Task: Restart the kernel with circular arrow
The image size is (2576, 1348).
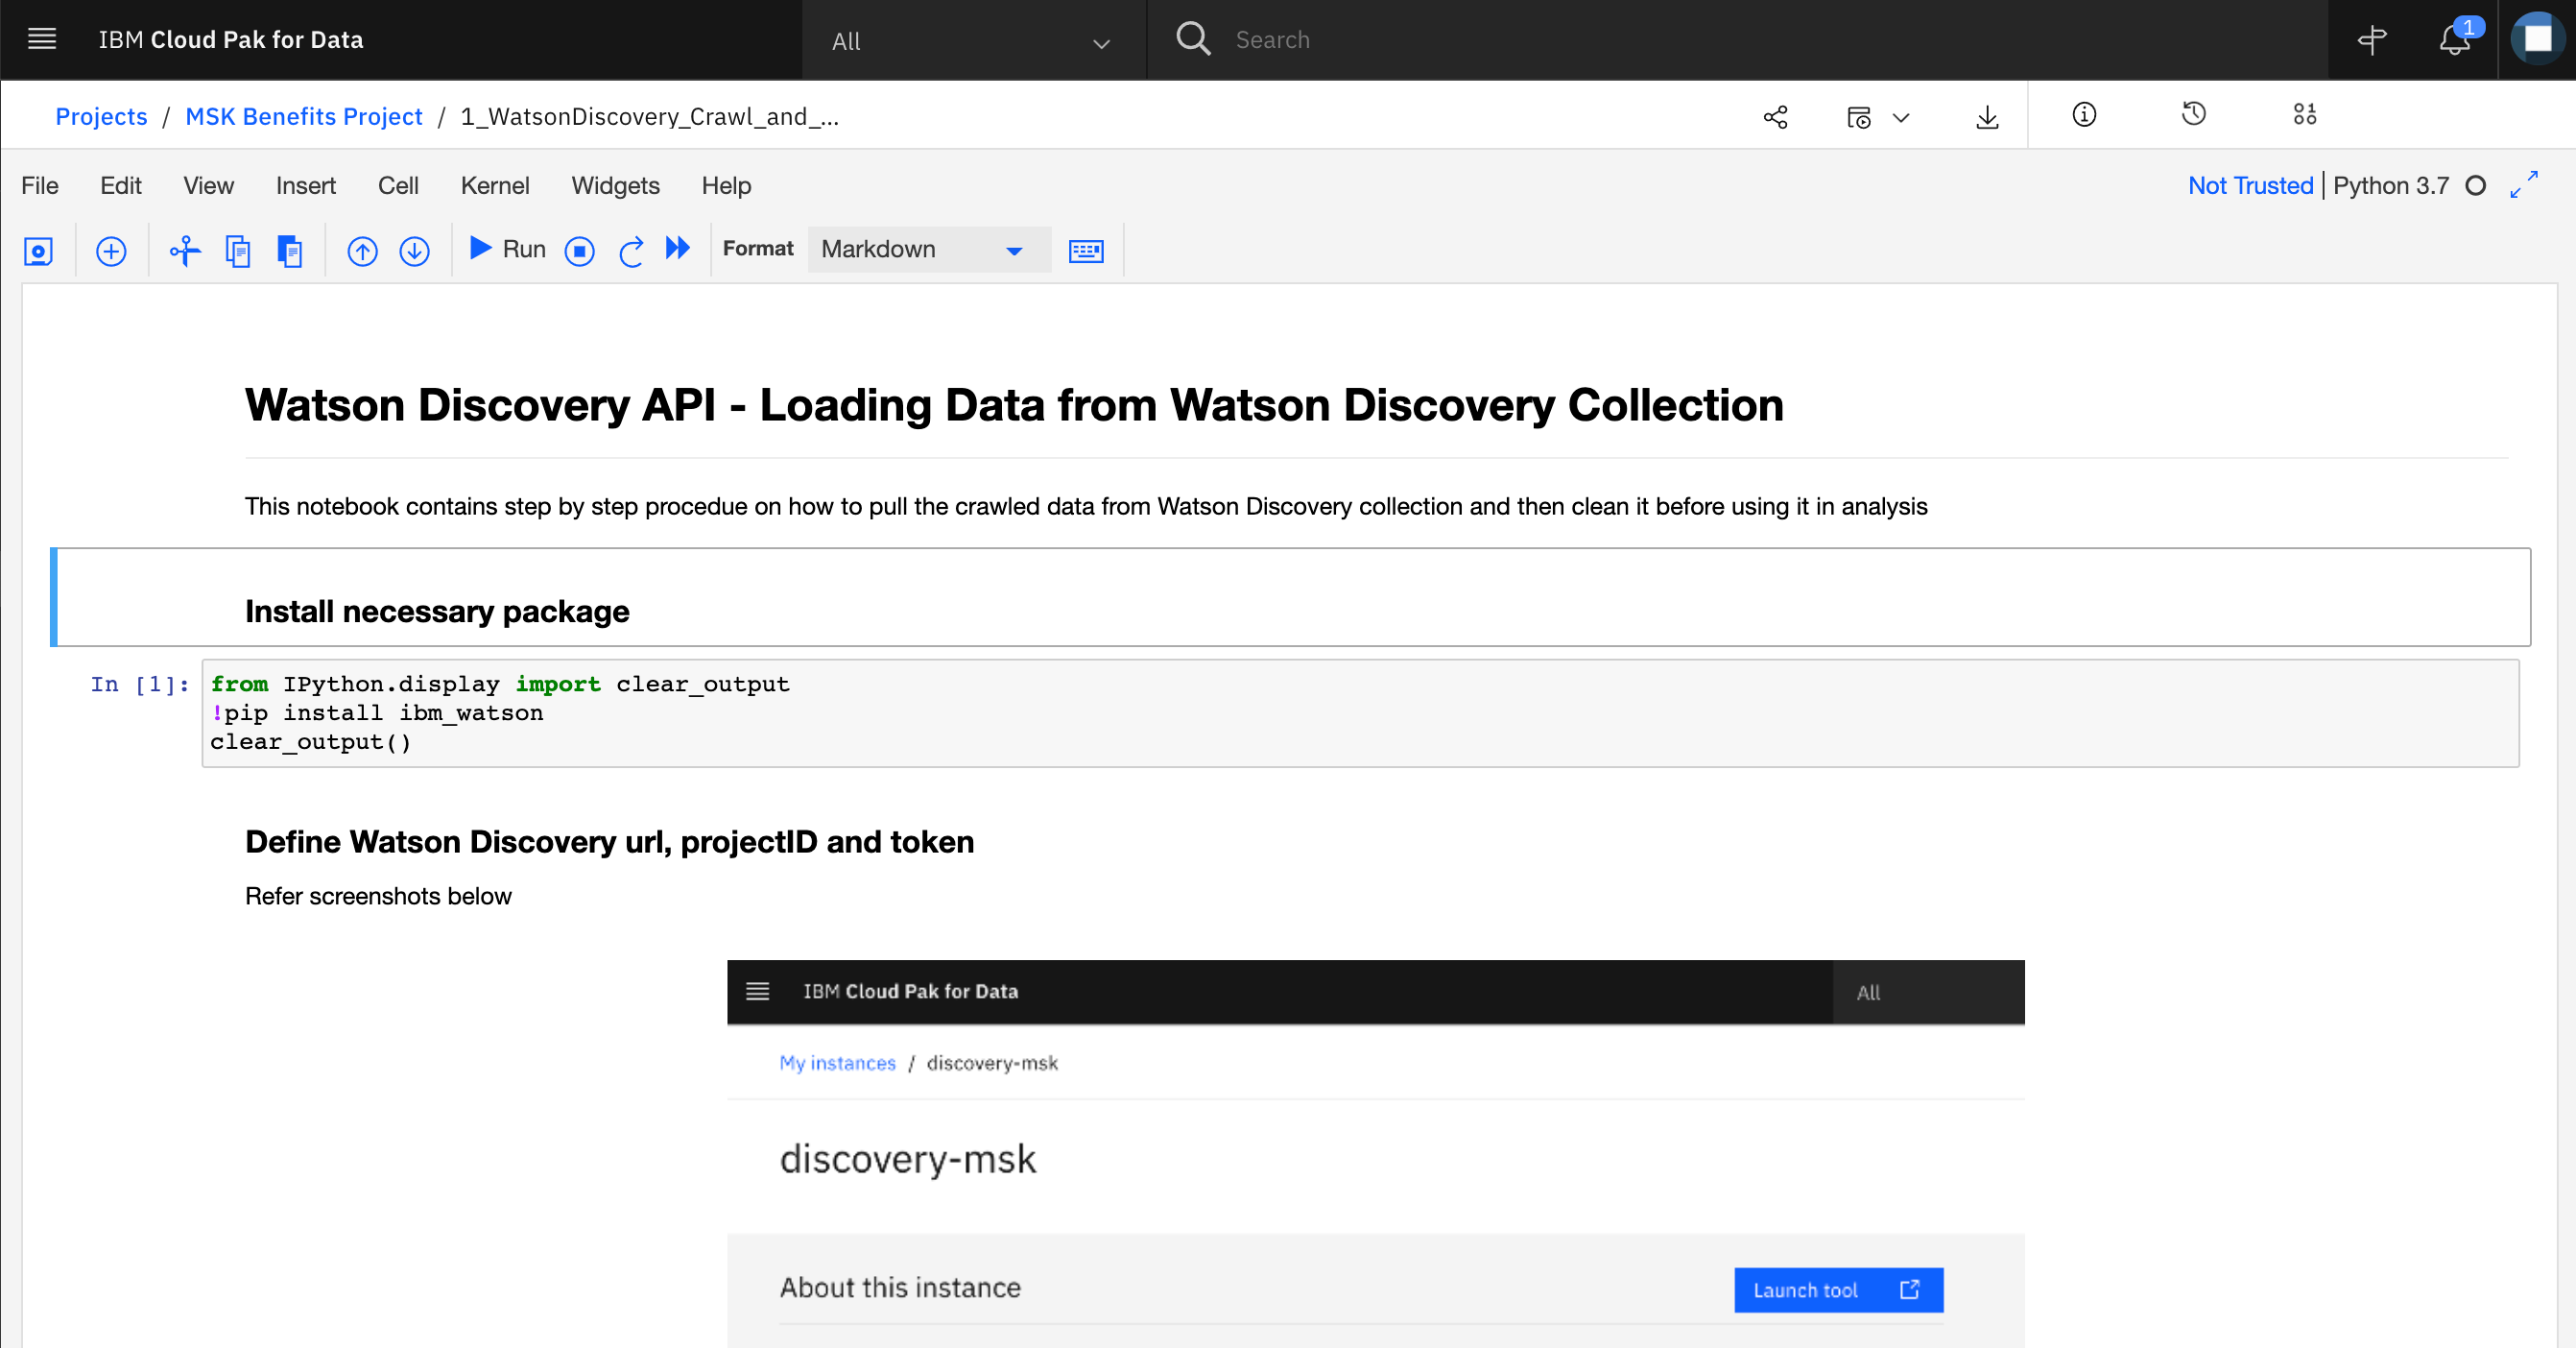Action: 630,250
